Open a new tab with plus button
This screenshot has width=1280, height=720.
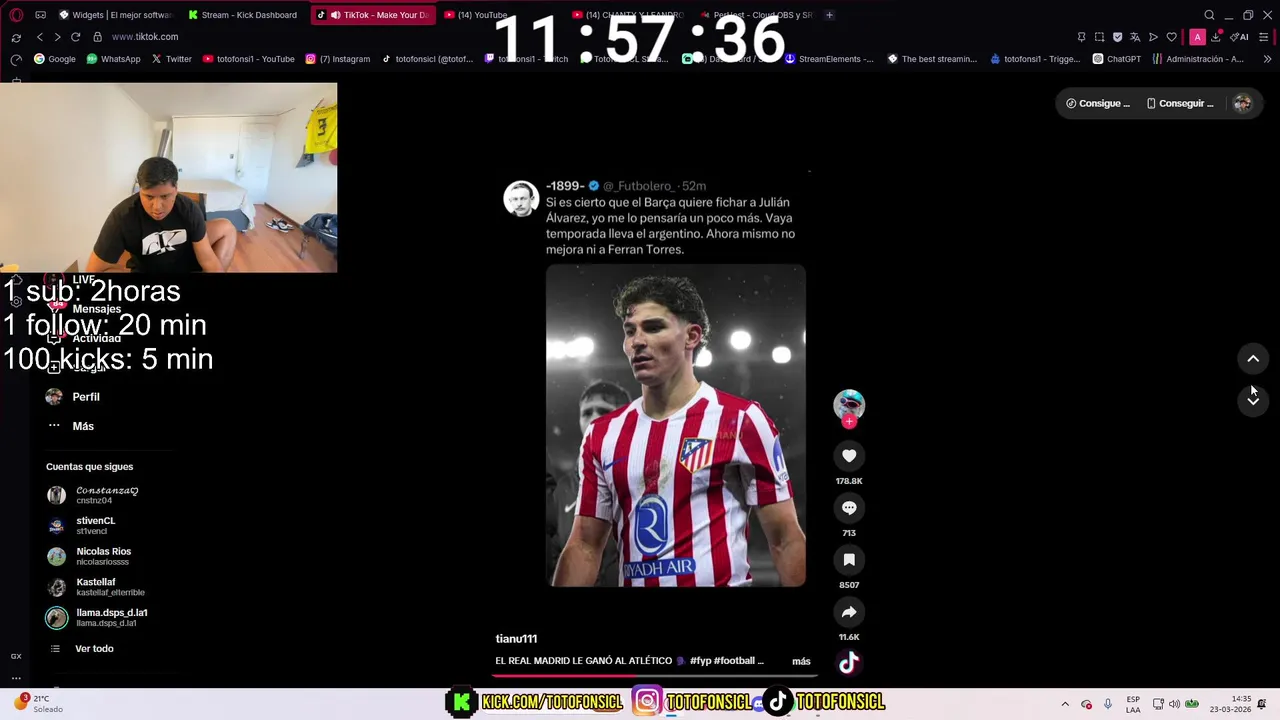pos(829,15)
